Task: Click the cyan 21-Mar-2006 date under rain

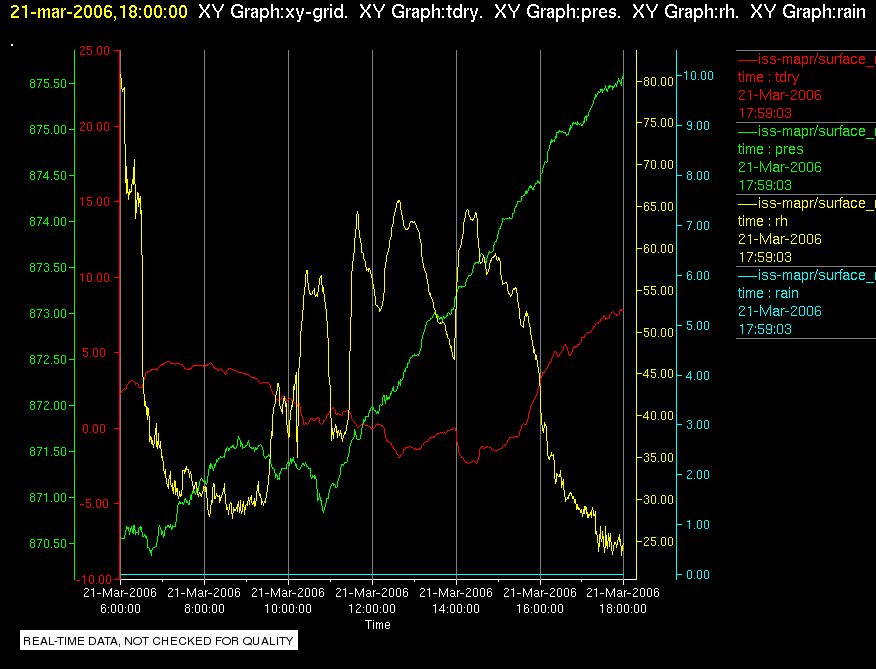Action: point(779,311)
